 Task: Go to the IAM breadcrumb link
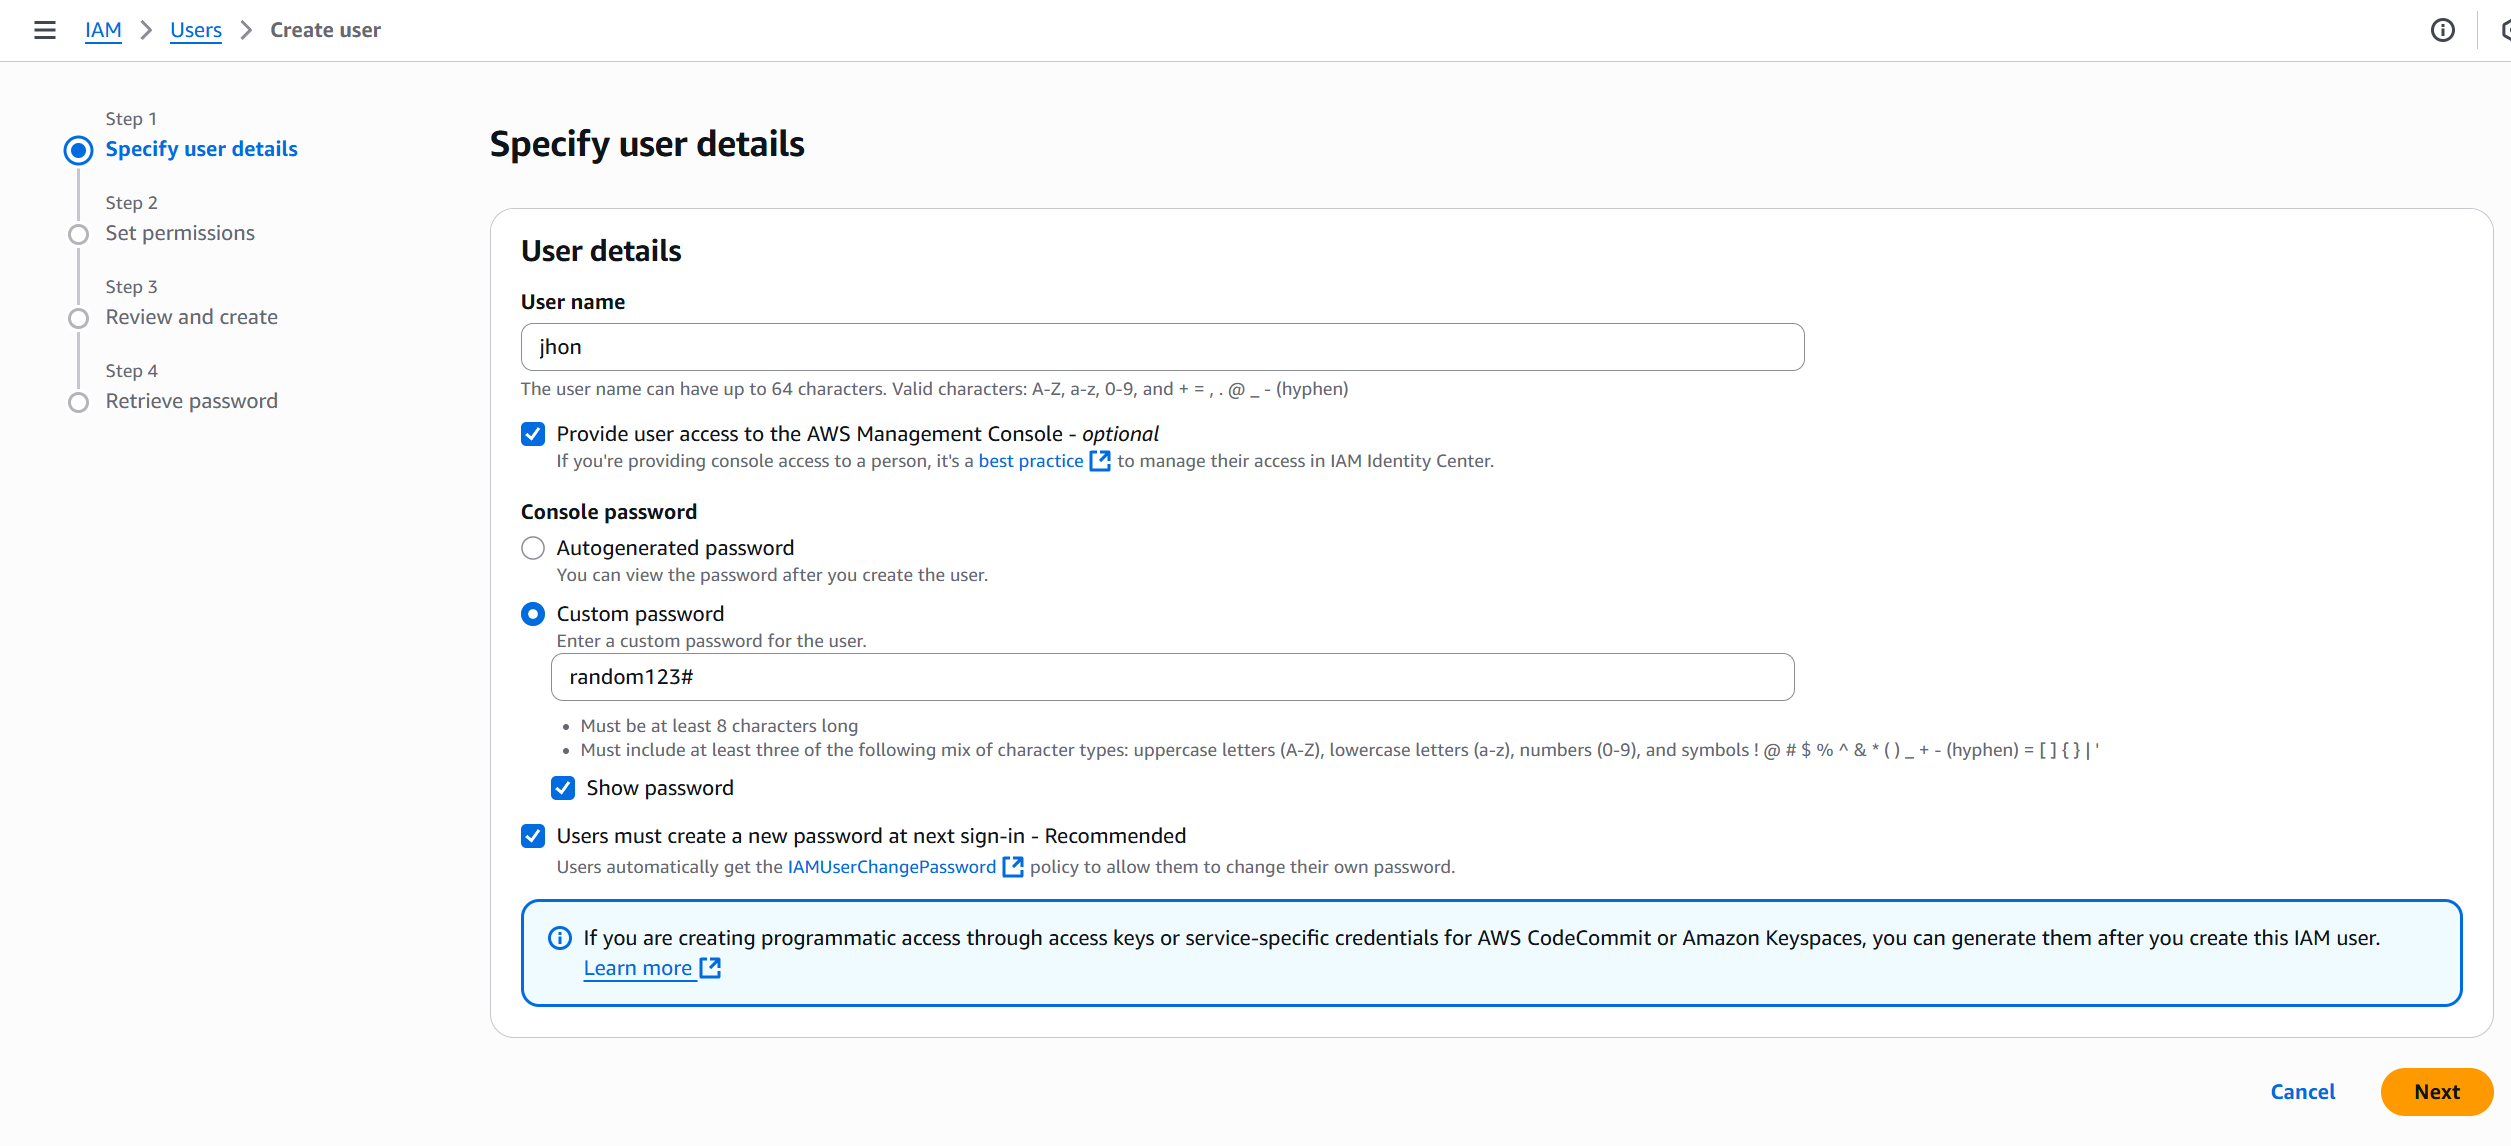103,30
